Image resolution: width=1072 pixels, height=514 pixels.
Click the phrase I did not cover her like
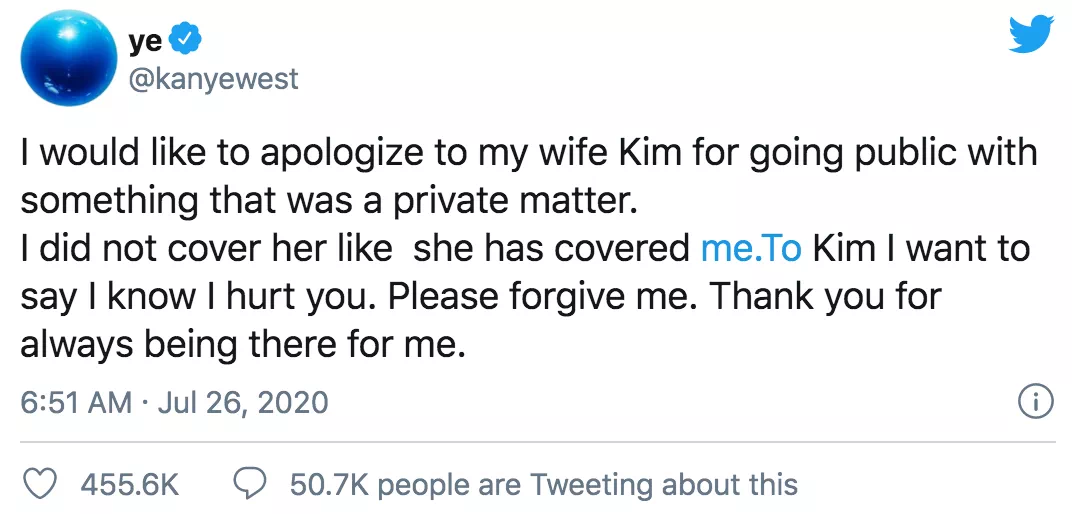tap(206, 249)
